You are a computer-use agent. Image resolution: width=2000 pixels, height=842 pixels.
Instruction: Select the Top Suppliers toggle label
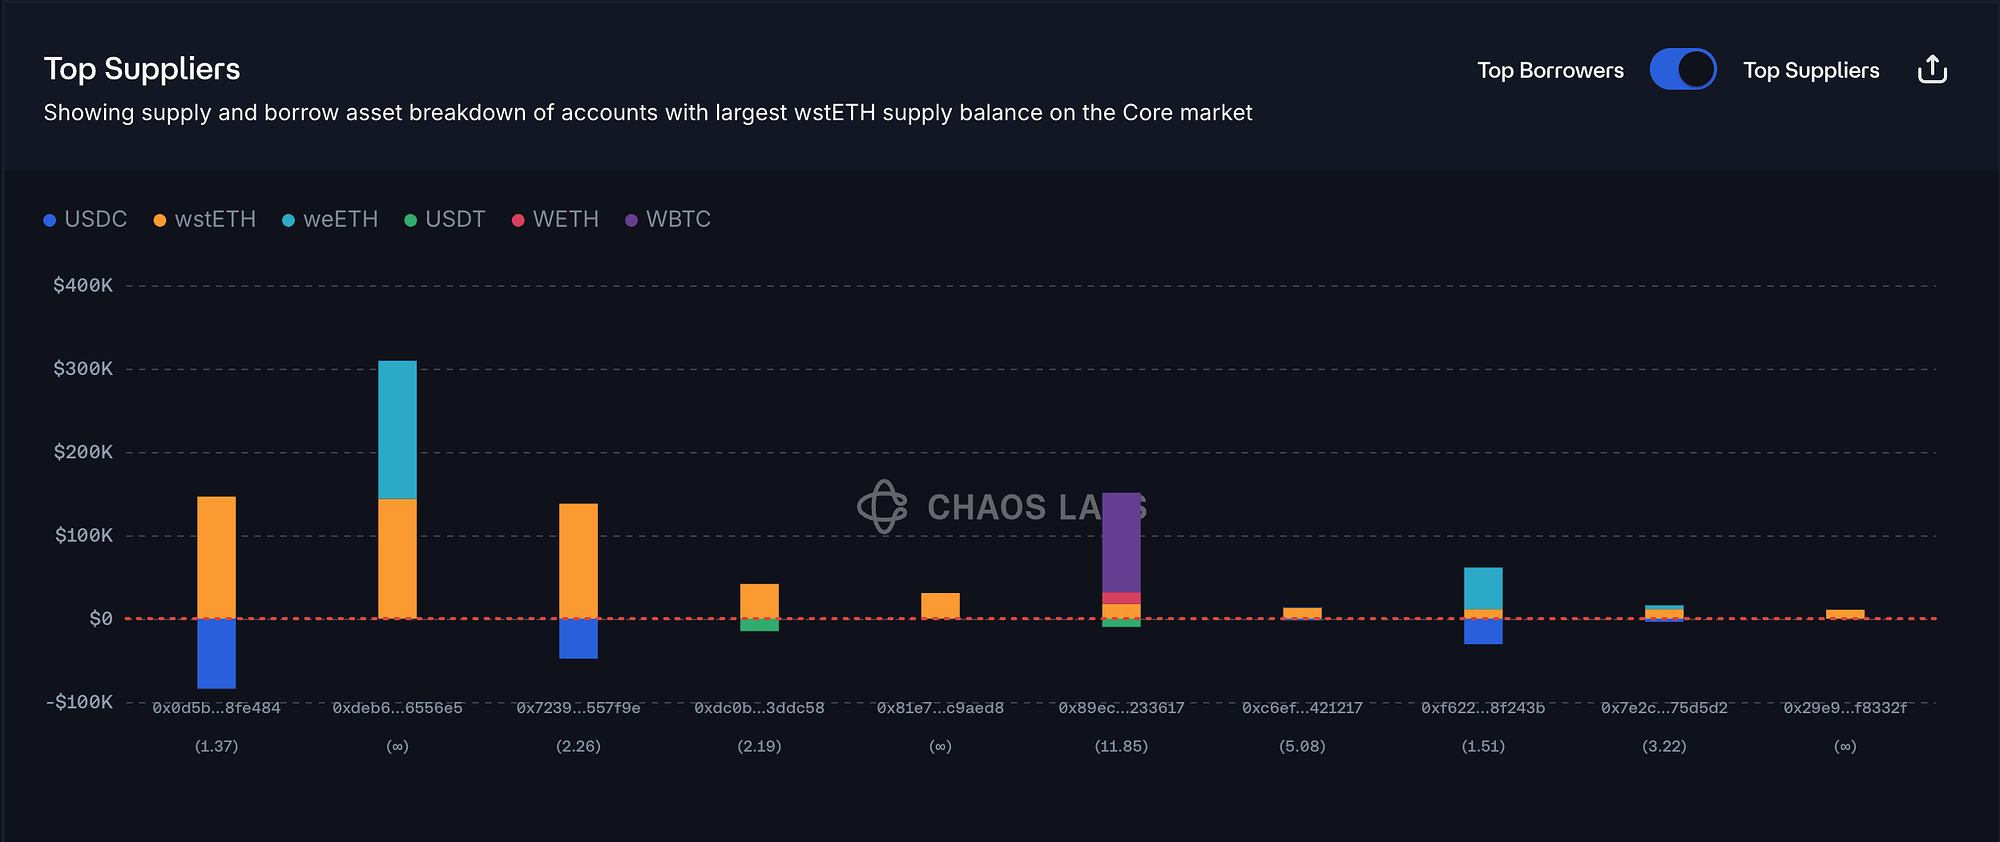(1811, 70)
